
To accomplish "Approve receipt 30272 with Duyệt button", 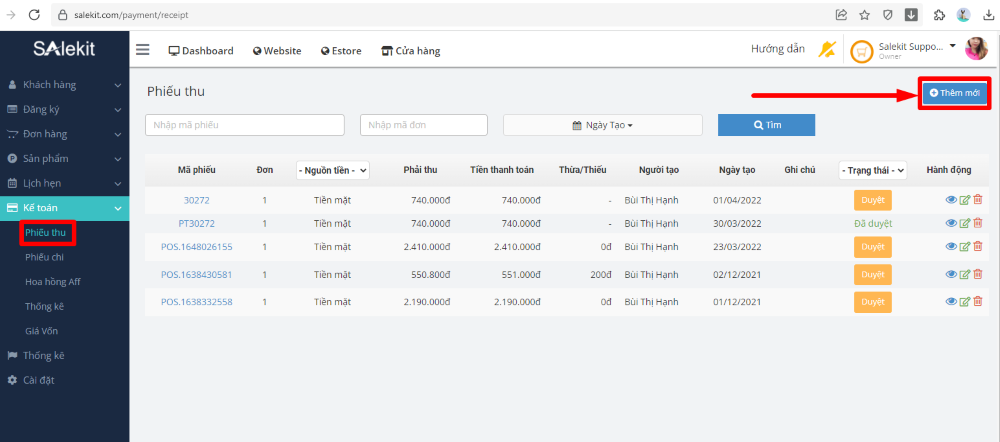I will [x=872, y=200].
